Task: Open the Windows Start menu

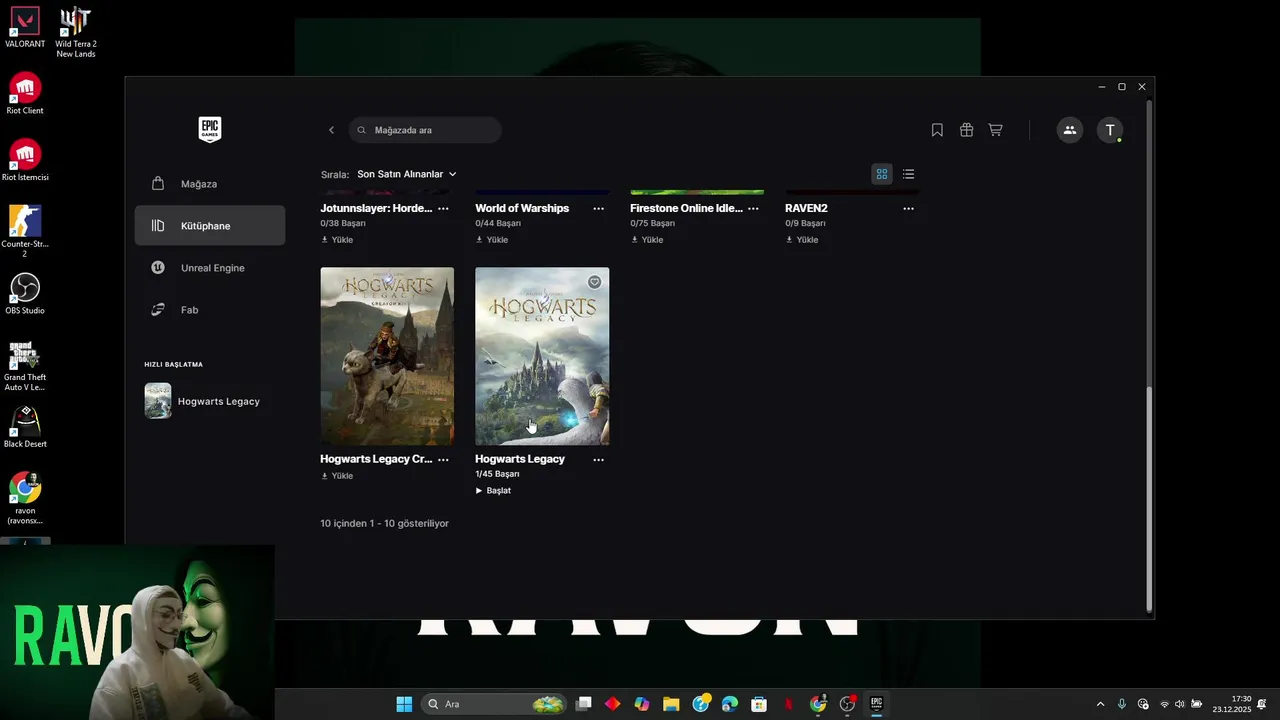Action: click(x=404, y=704)
